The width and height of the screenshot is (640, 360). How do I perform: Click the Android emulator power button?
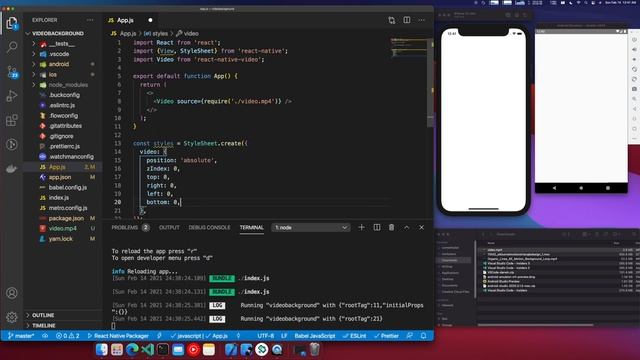[x=634, y=40]
